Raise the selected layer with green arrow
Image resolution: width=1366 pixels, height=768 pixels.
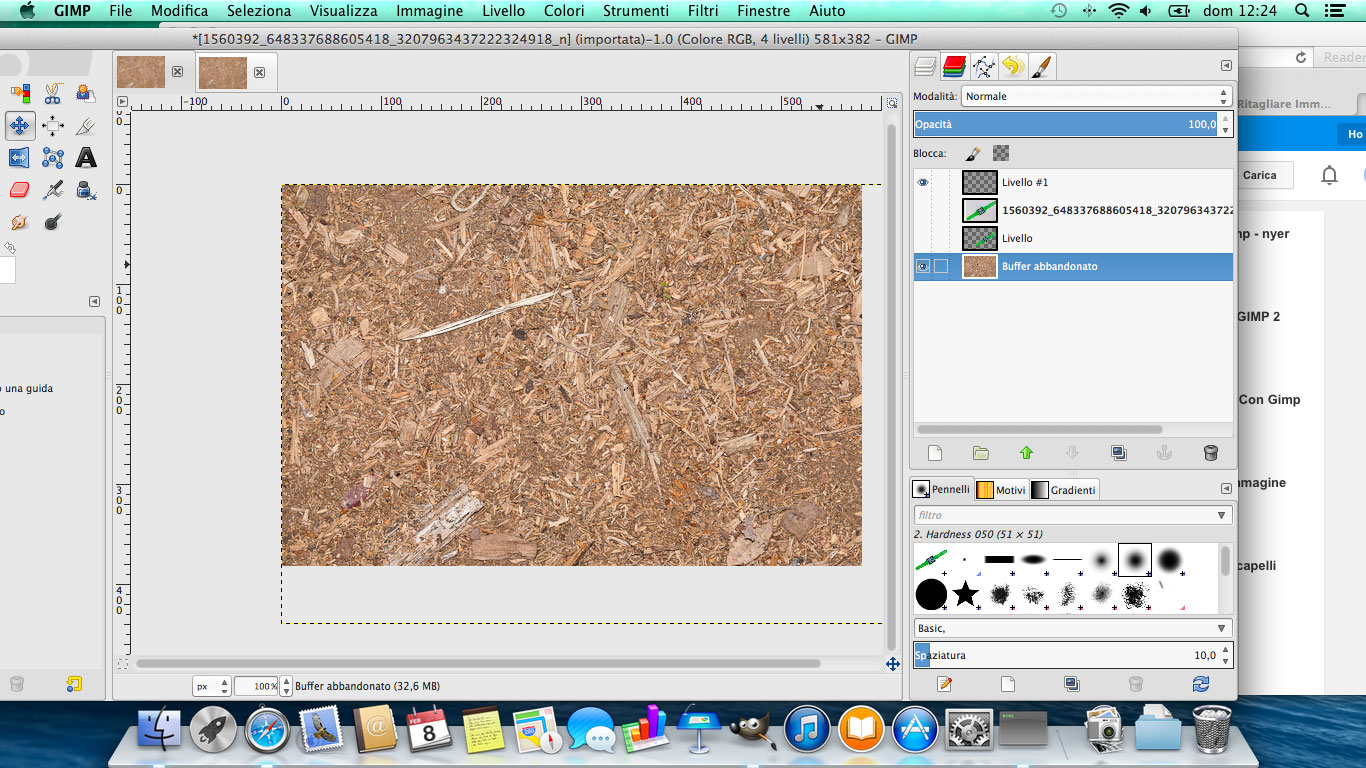click(1026, 453)
